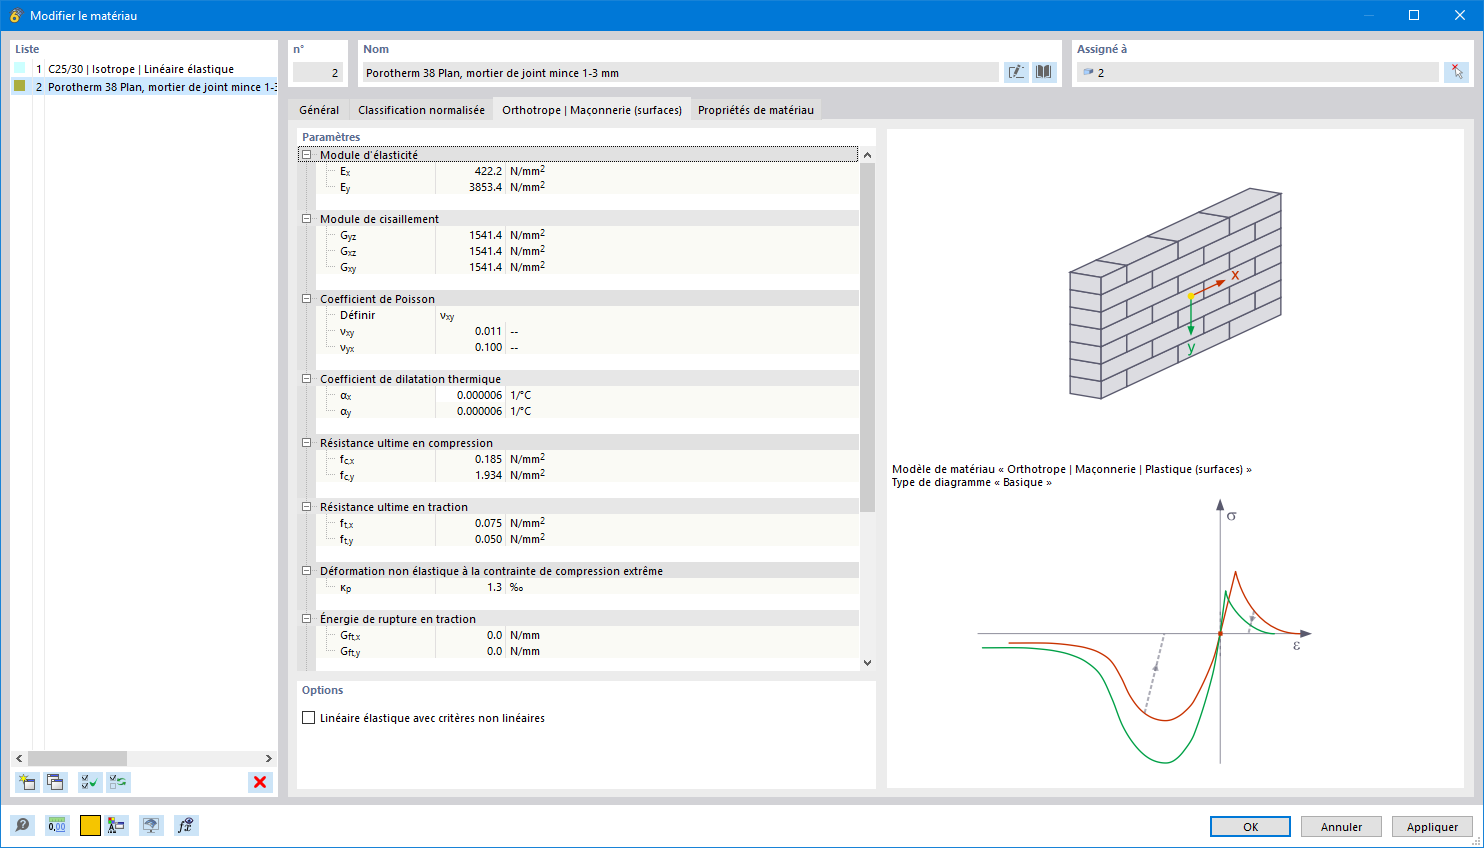
Task: Click the fx formula view icon
Action: coord(185,825)
